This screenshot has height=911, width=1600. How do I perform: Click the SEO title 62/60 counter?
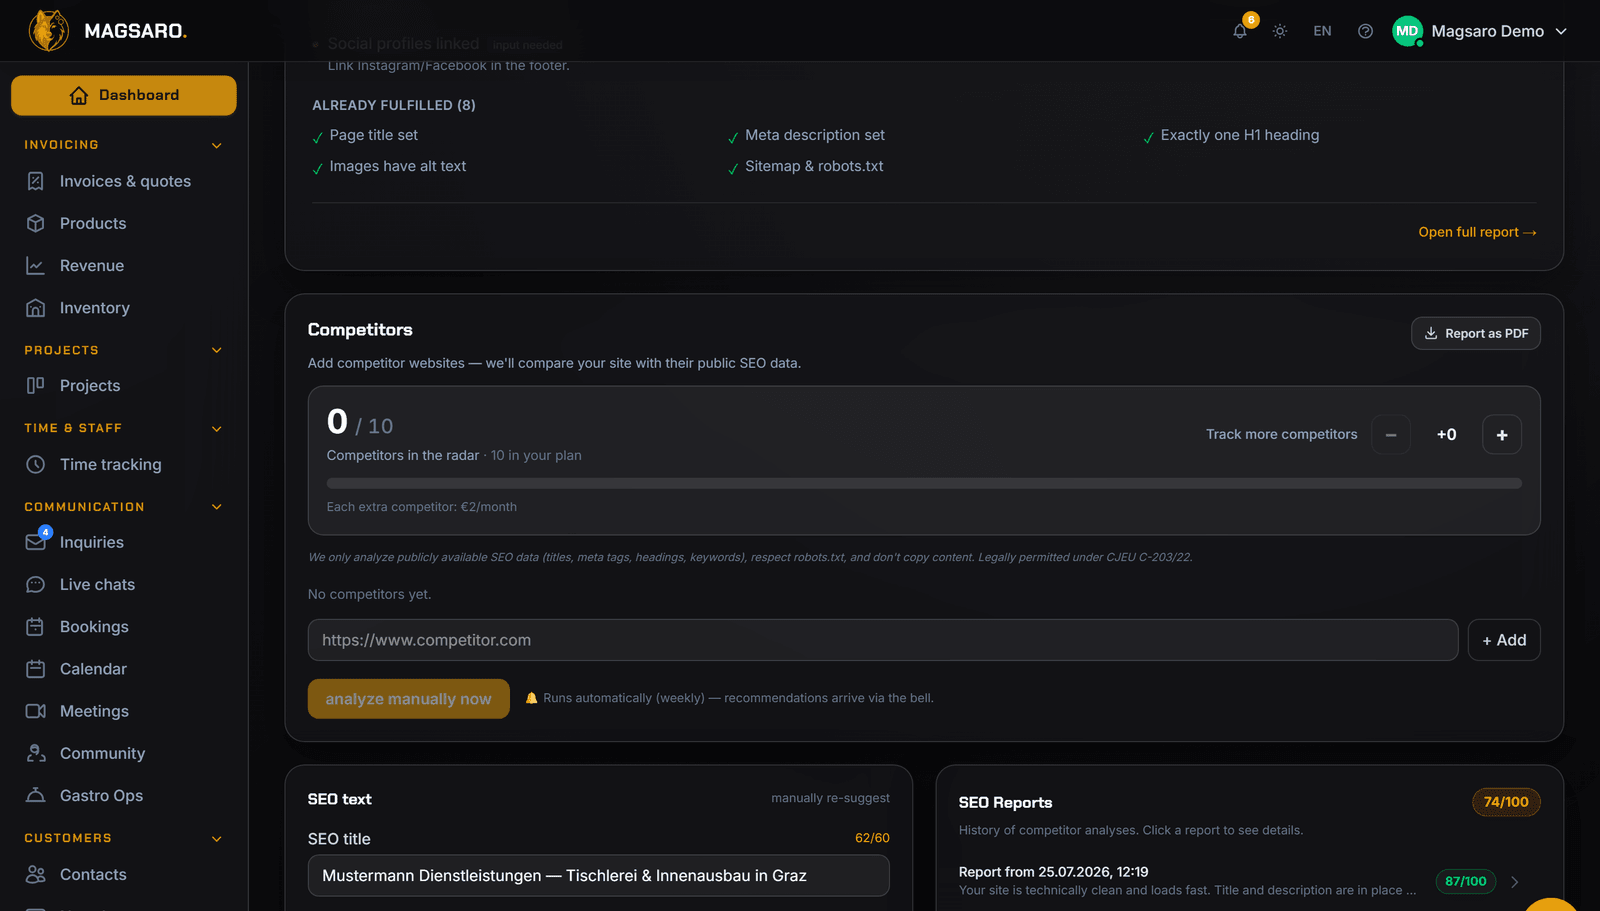pyautogui.click(x=872, y=838)
